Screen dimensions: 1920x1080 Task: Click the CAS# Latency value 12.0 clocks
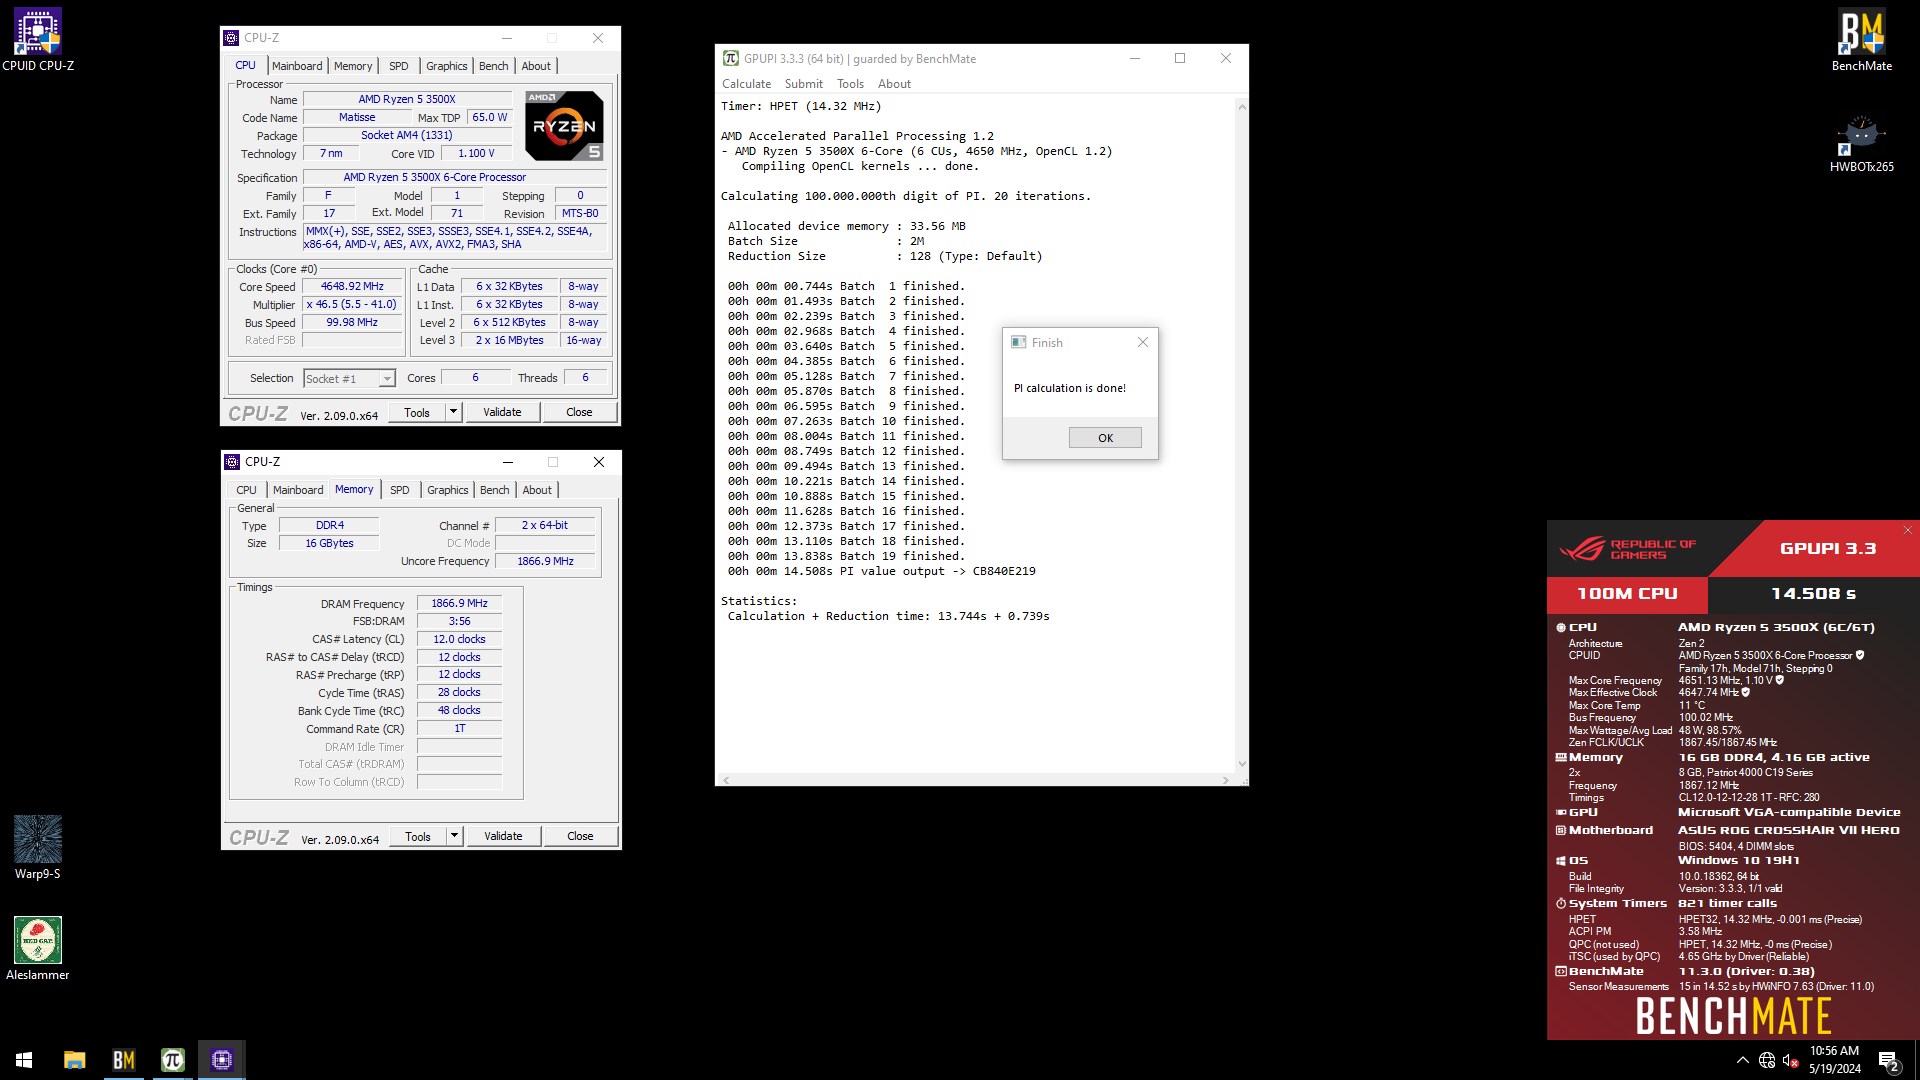(x=459, y=639)
